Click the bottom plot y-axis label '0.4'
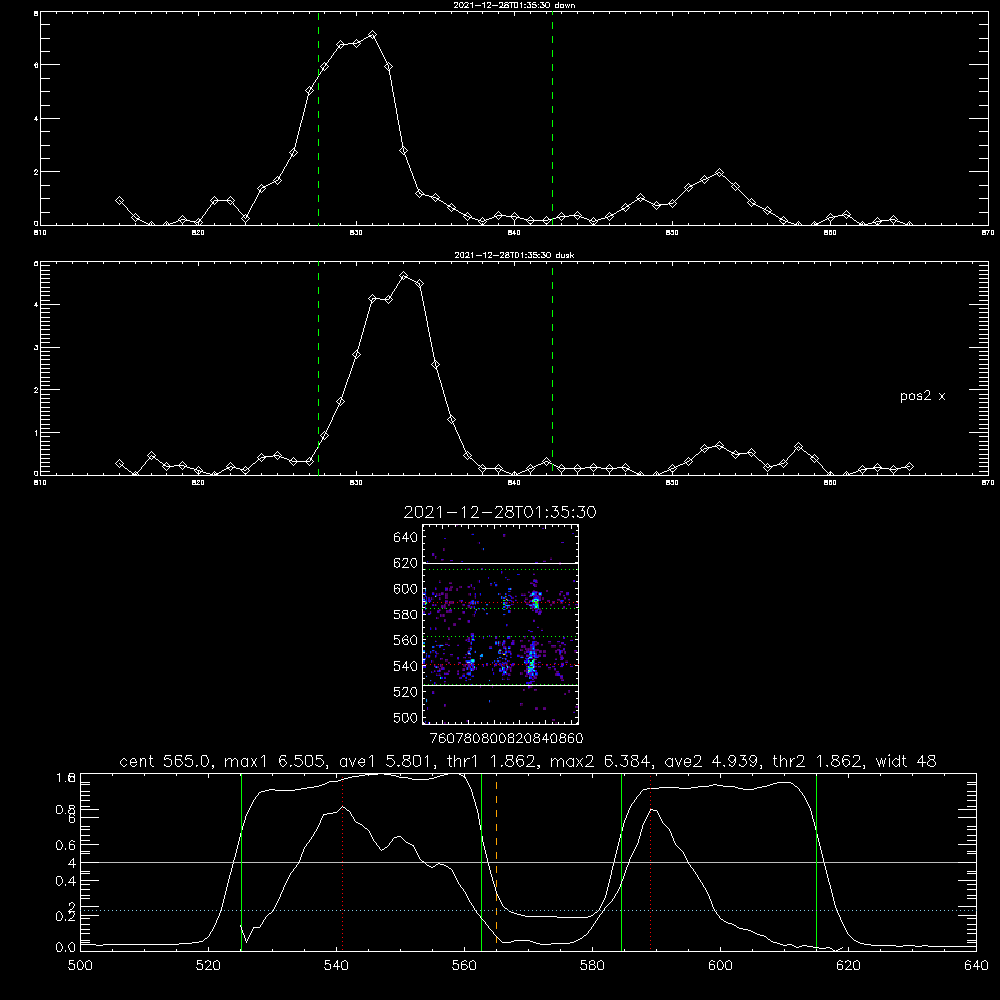The image size is (1000, 1000). coord(66,881)
